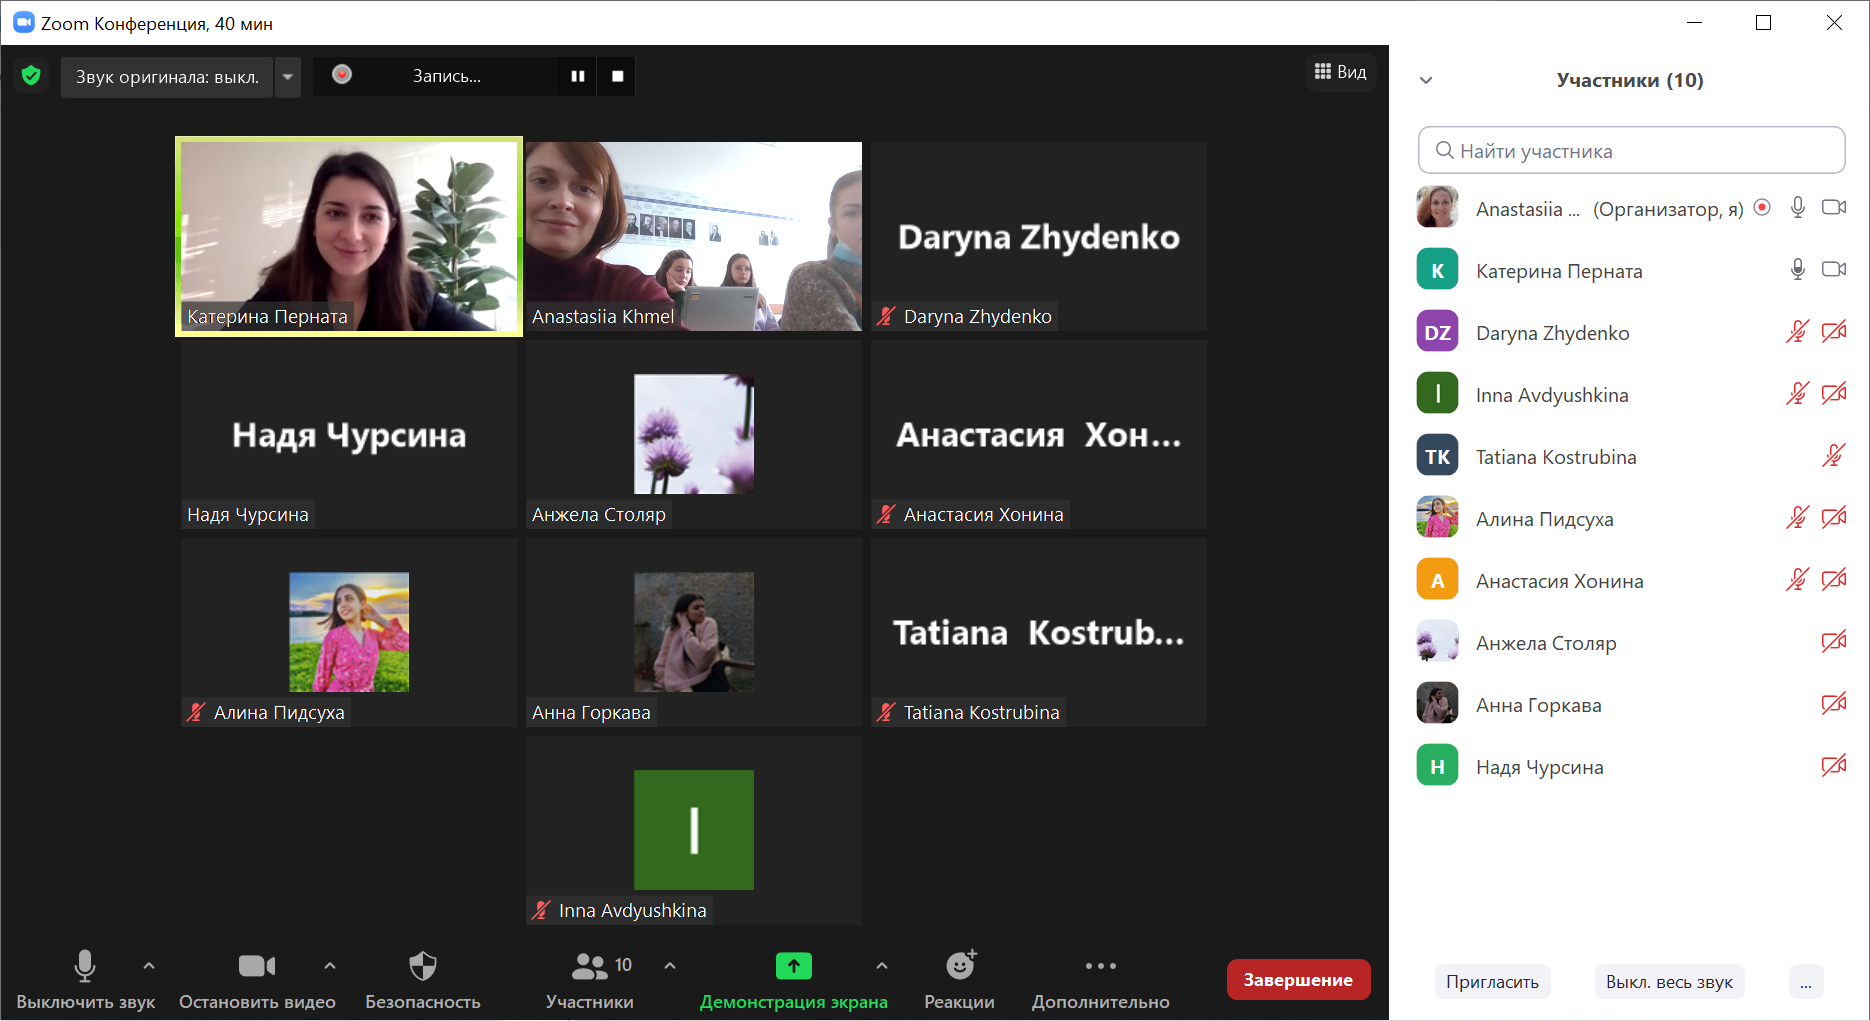This screenshot has width=1870, height=1021.
Task: Click Tatiana Kostrubina name in participants list
Action: pos(1556,457)
